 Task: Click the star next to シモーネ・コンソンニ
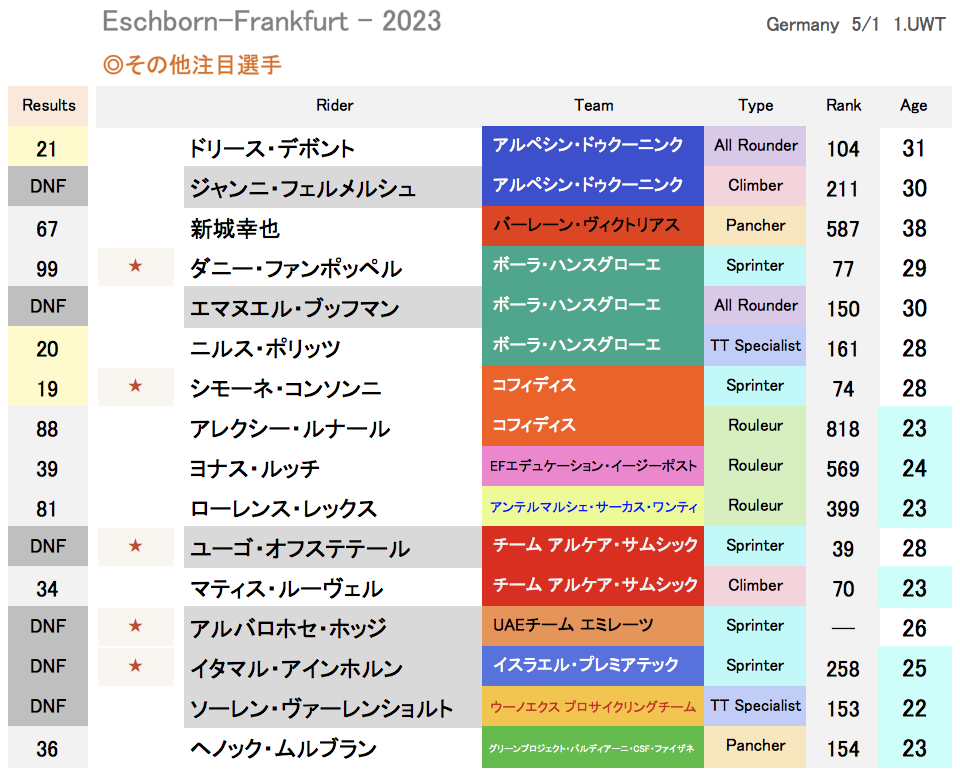point(135,386)
